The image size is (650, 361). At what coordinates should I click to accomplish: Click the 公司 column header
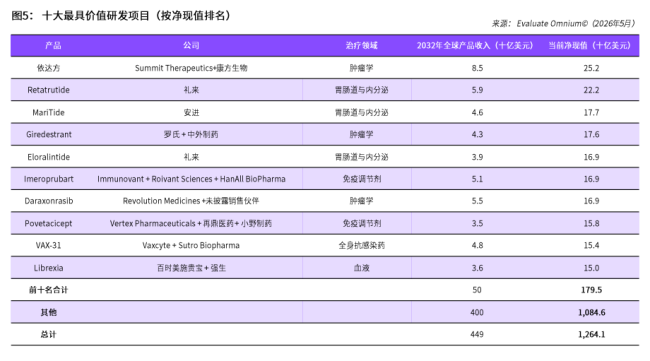(x=191, y=46)
